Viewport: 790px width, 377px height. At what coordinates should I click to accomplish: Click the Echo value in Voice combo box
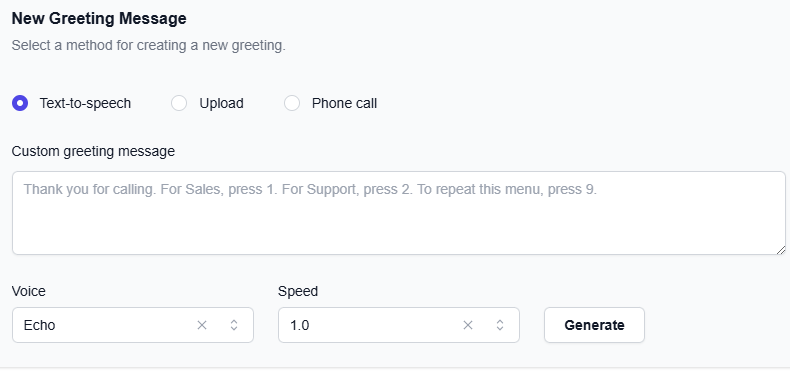pos(39,325)
